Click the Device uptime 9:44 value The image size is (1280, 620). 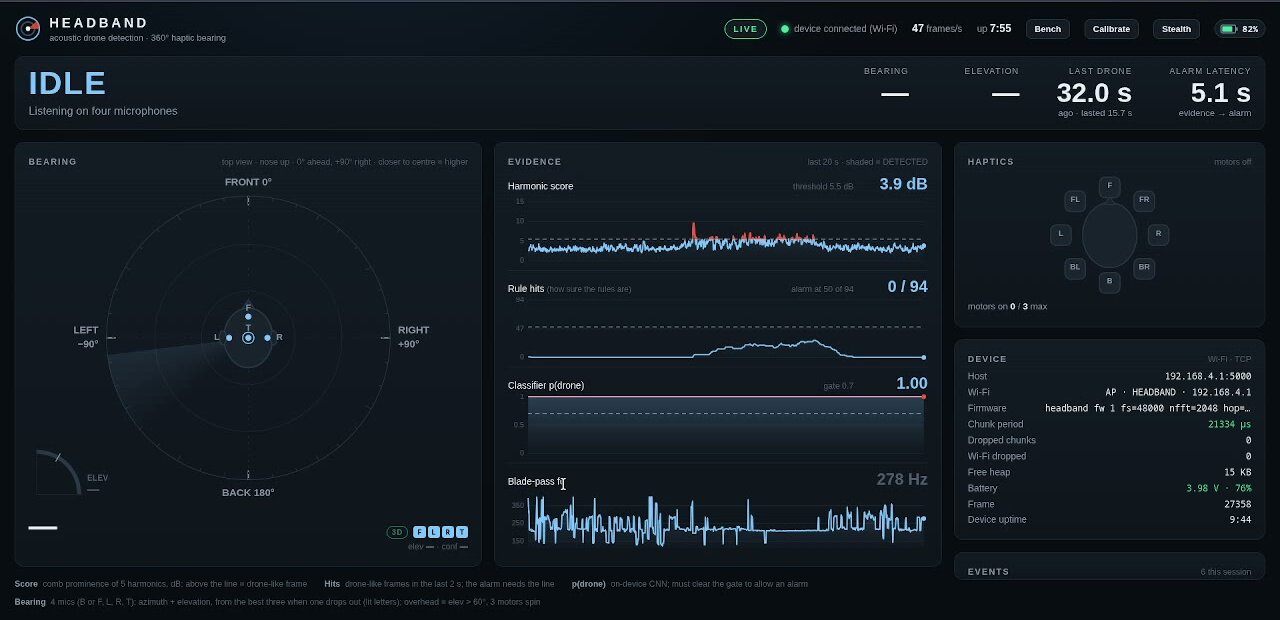[1240, 520]
